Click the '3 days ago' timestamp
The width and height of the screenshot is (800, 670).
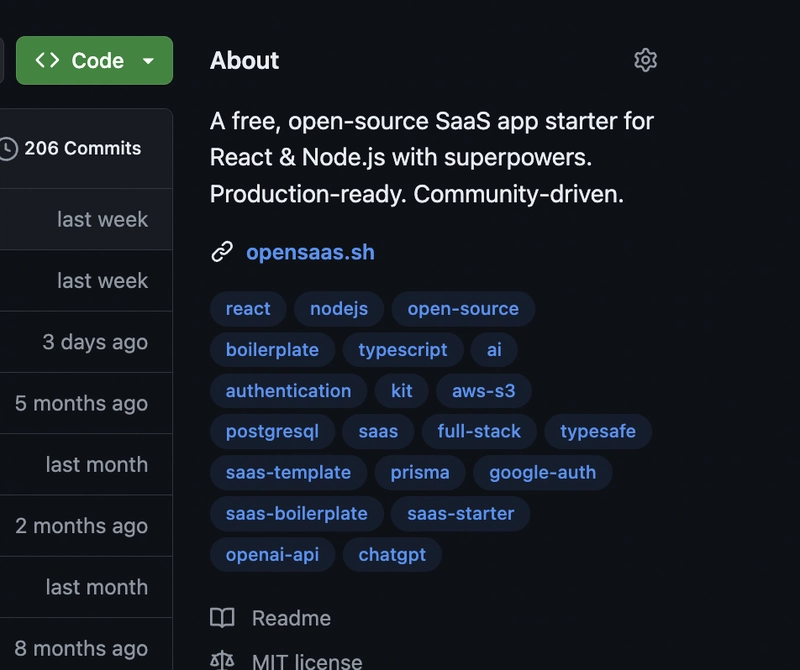95,342
